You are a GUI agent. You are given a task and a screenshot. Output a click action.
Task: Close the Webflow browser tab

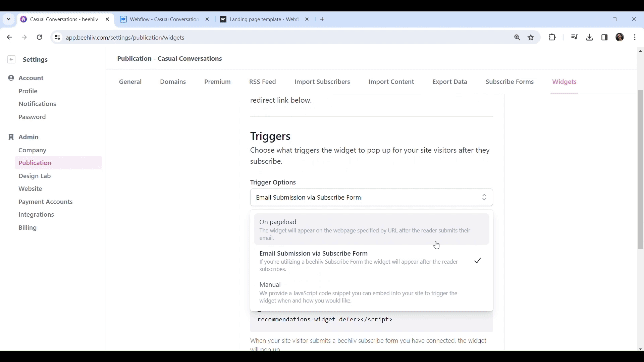point(207,19)
